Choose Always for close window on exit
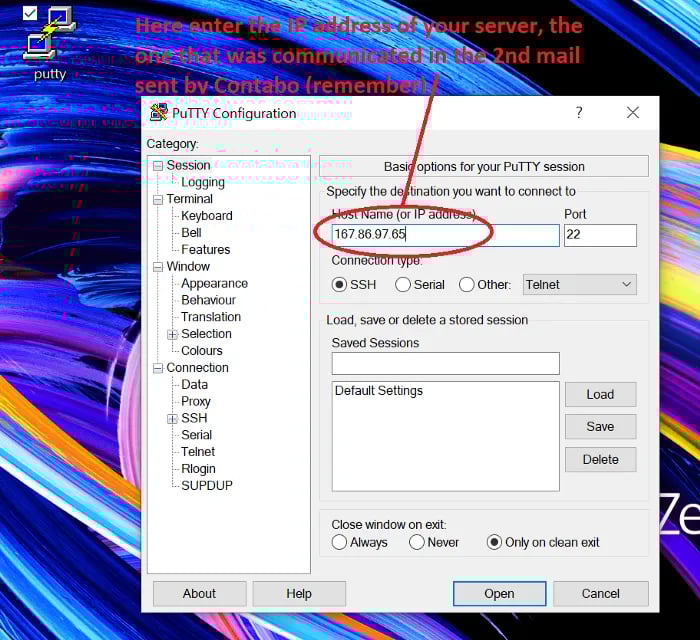The width and height of the screenshot is (700, 640). click(x=339, y=542)
